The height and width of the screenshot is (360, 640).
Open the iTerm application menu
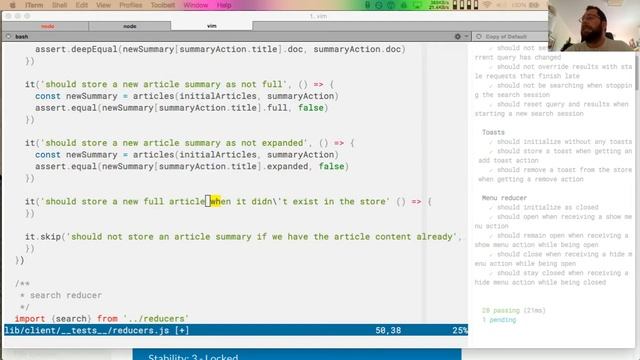point(34,5)
